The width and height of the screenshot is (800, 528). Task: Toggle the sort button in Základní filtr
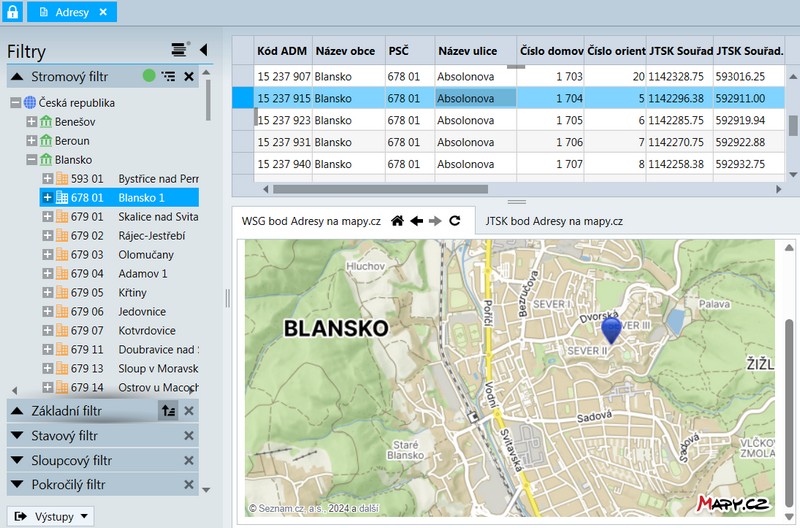coord(168,410)
